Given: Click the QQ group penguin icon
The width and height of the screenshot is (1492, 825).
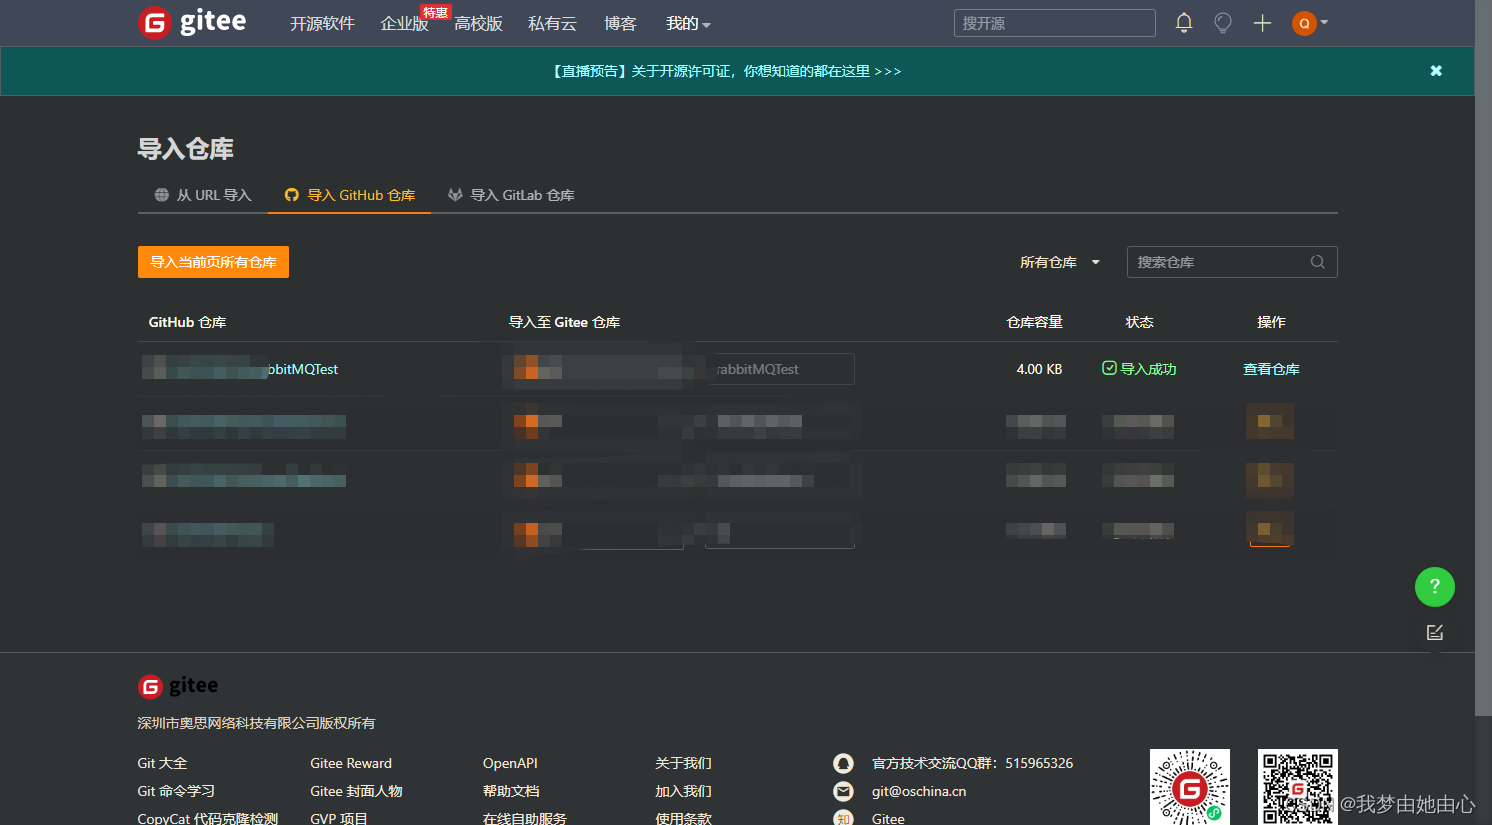Looking at the screenshot, I should point(843,763).
